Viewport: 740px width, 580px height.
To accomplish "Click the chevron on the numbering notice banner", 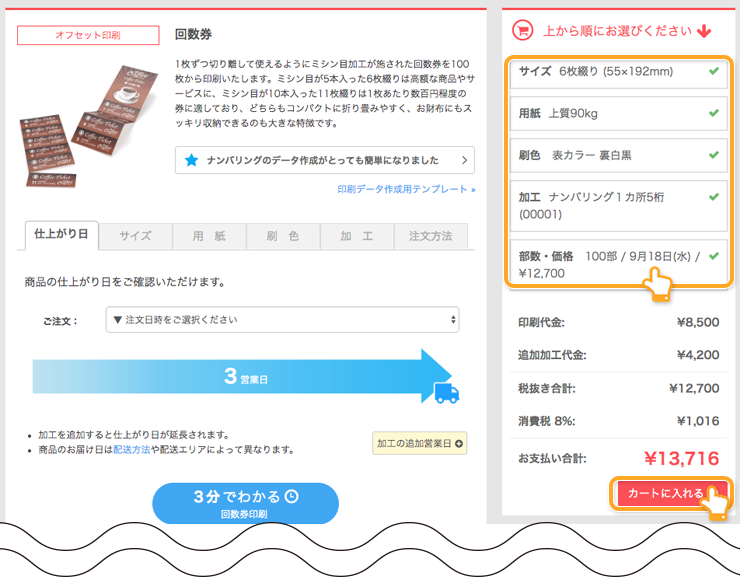I will 464,160.
